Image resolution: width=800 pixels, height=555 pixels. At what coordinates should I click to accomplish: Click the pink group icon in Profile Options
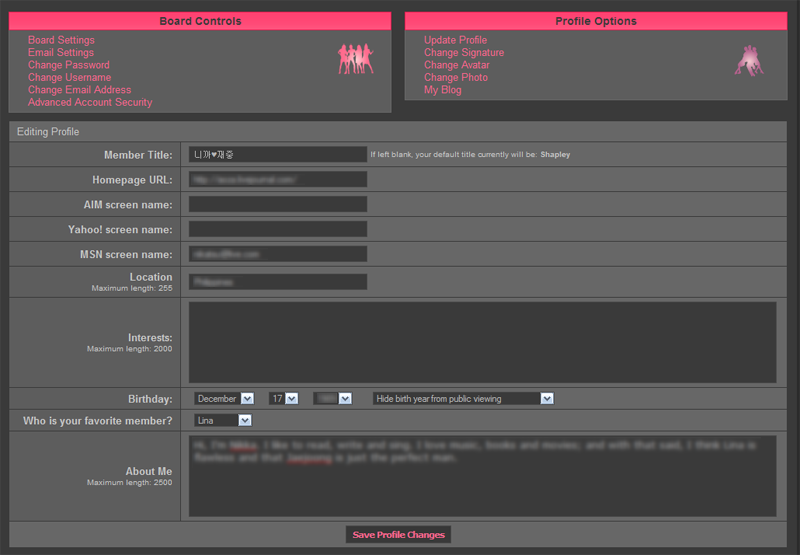749,61
